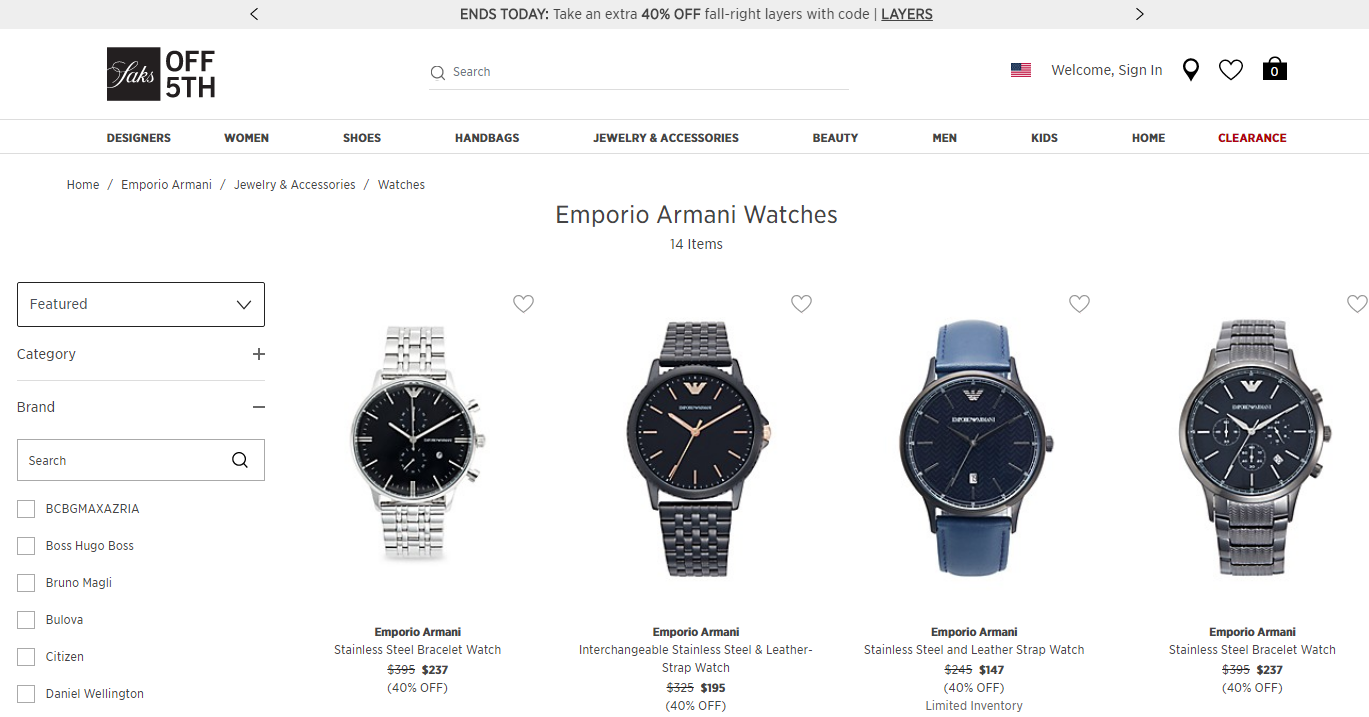Tick the Bulova brand checkbox
This screenshot has height=717, width=1369.
tap(26, 620)
